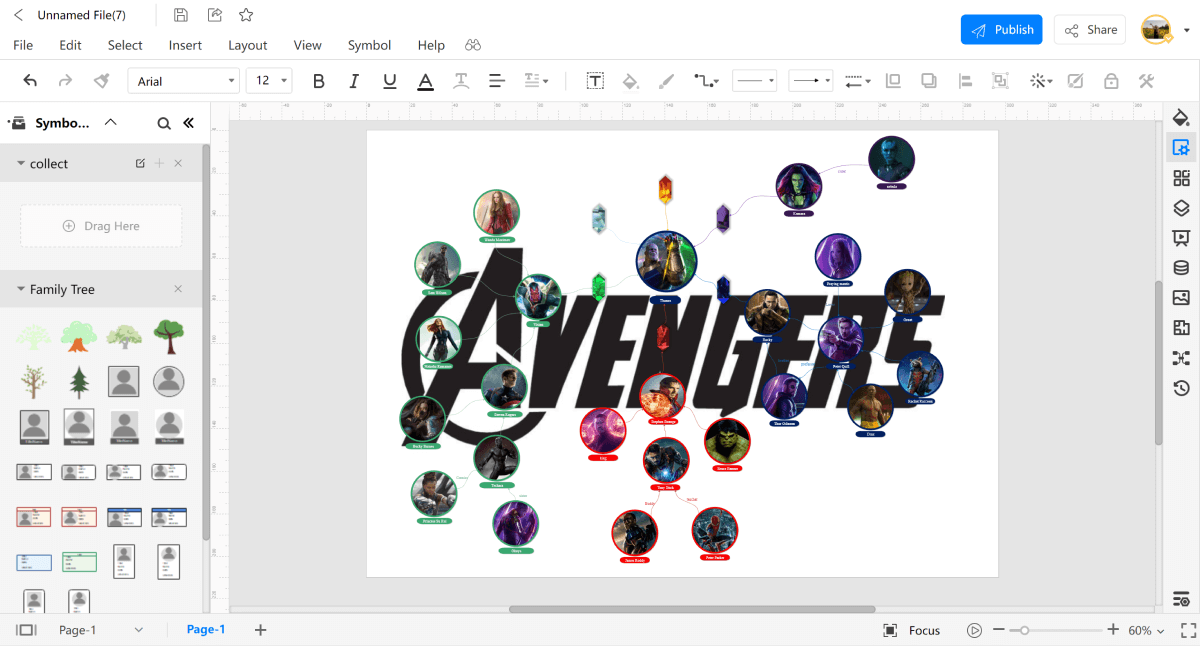The width and height of the screenshot is (1200, 646).
Task: Select the connector tool
Action: tap(705, 81)
